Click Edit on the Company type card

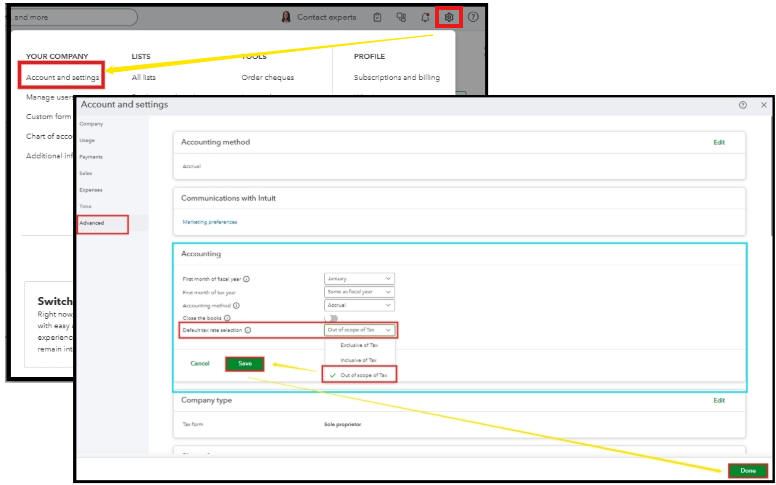pos(719,401)
